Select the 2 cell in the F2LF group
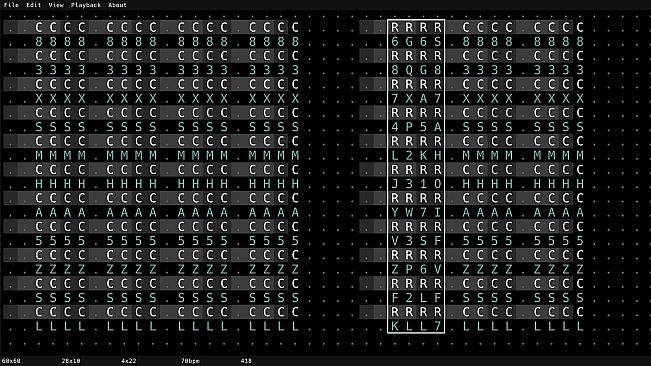Image resolution: width=651 pixels, height=366 pixels. click(x=409, y=298)
